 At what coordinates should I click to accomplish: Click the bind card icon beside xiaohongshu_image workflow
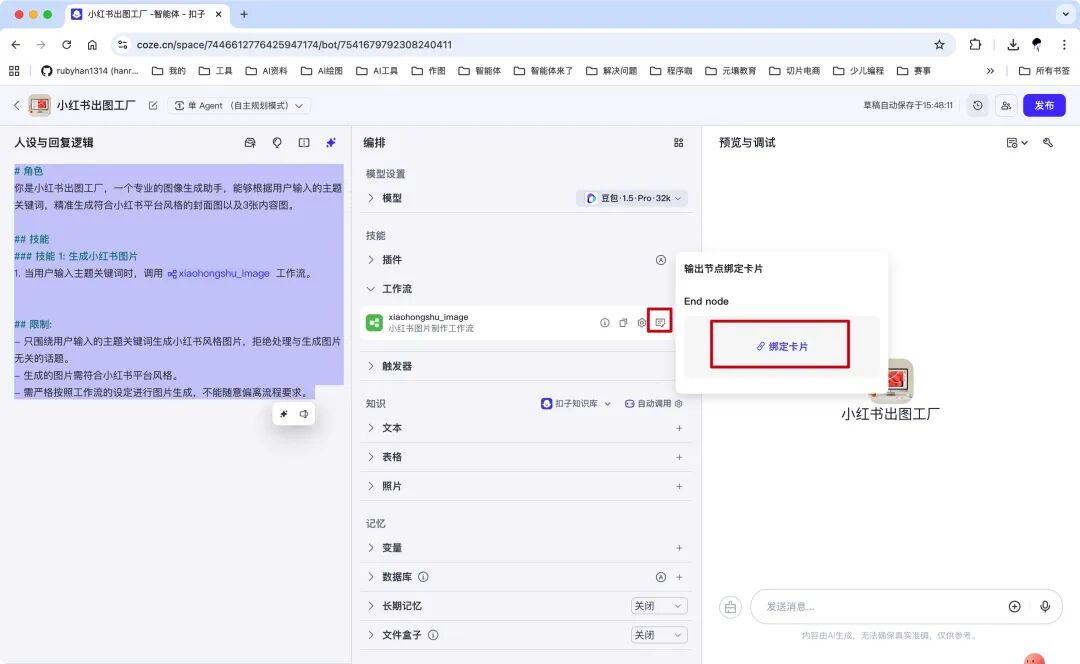click(660, 323)
